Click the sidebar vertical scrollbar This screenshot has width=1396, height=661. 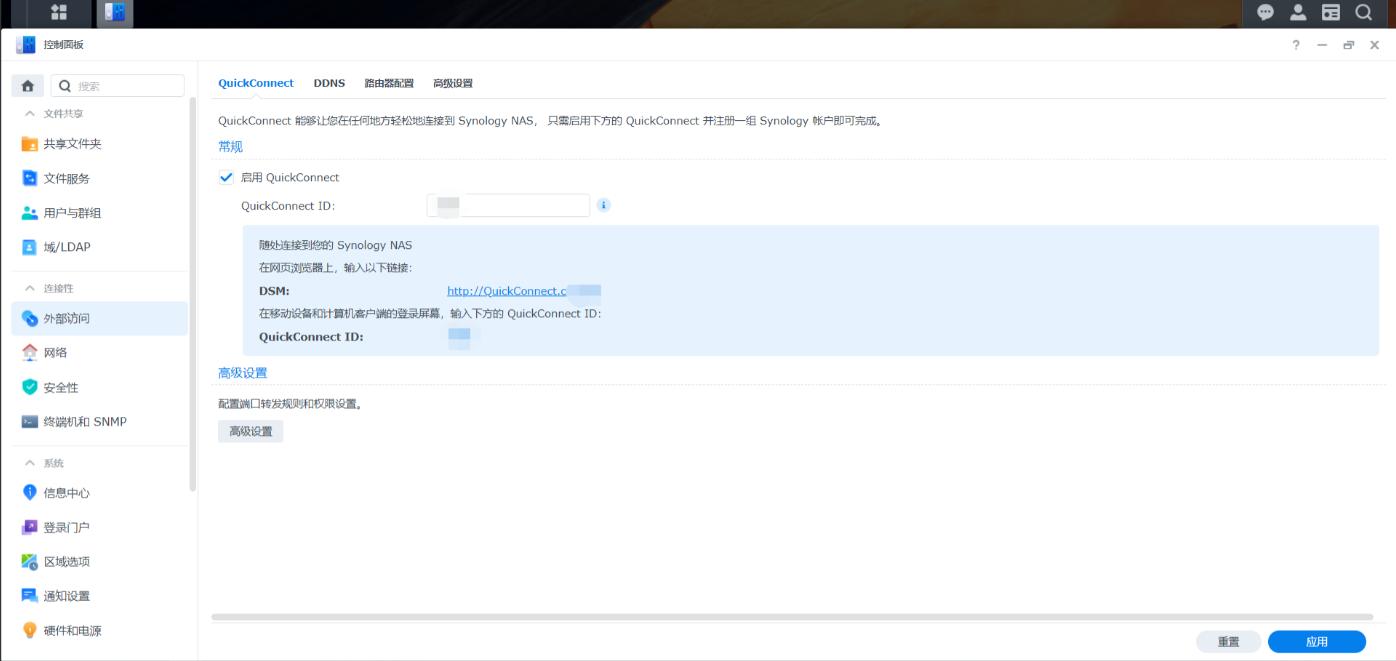[x=193, y=293]
